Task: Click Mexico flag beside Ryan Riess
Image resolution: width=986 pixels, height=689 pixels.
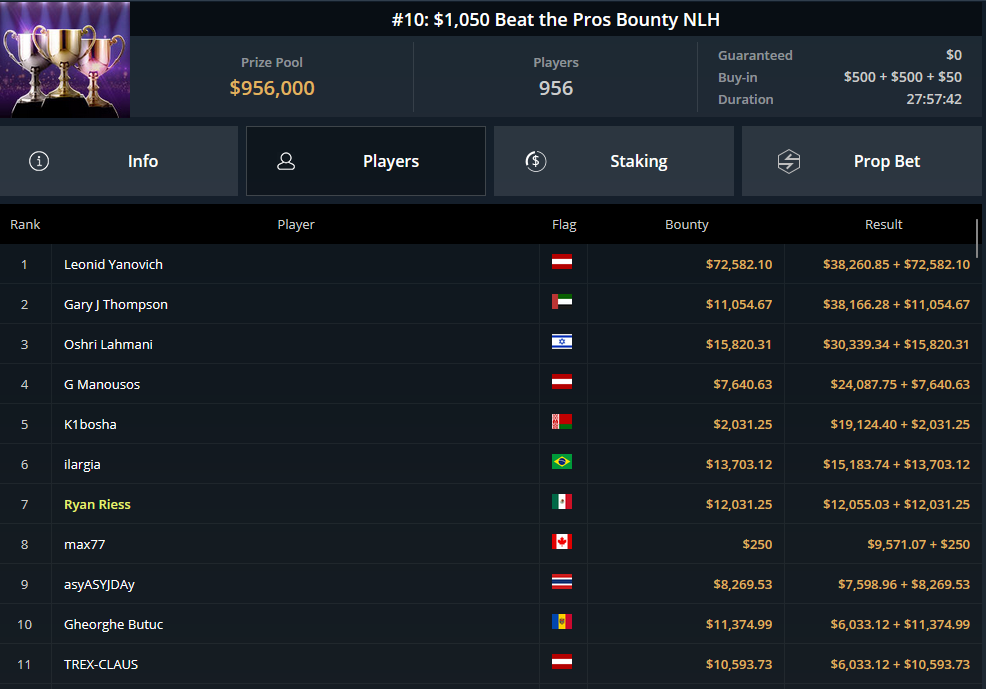Action: [x=562, y=503]
